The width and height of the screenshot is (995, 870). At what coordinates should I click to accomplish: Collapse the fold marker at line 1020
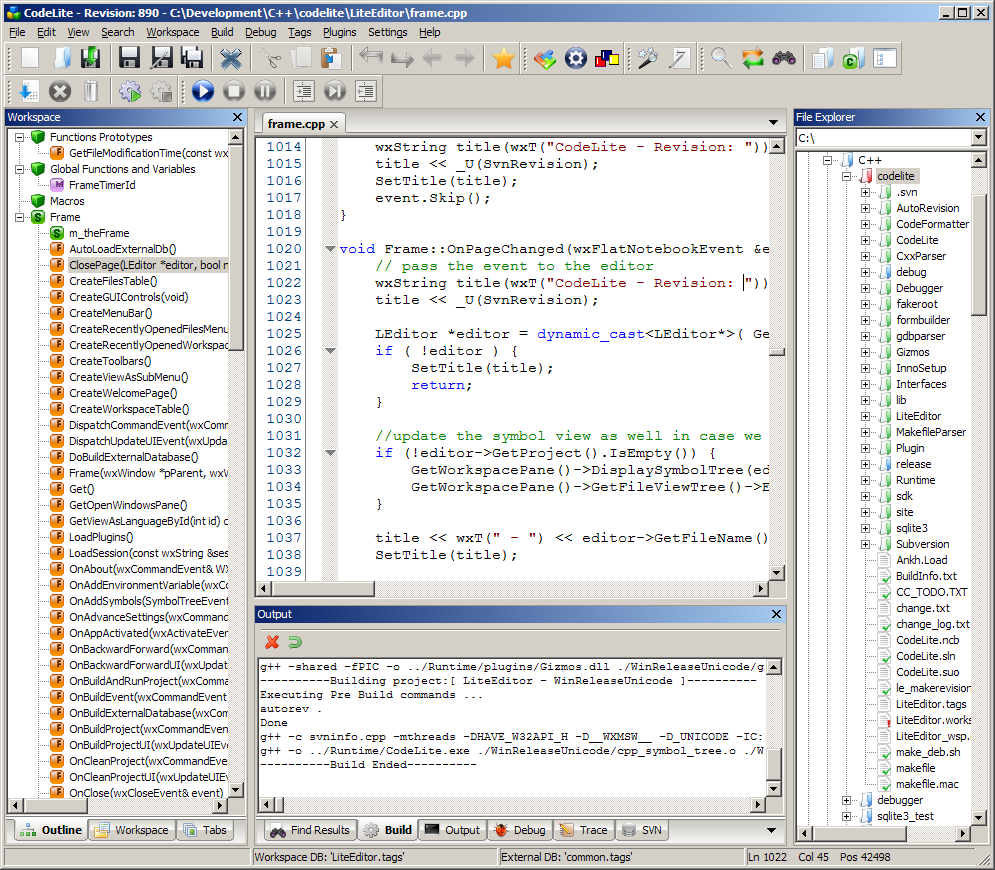[x=330, y=249]
